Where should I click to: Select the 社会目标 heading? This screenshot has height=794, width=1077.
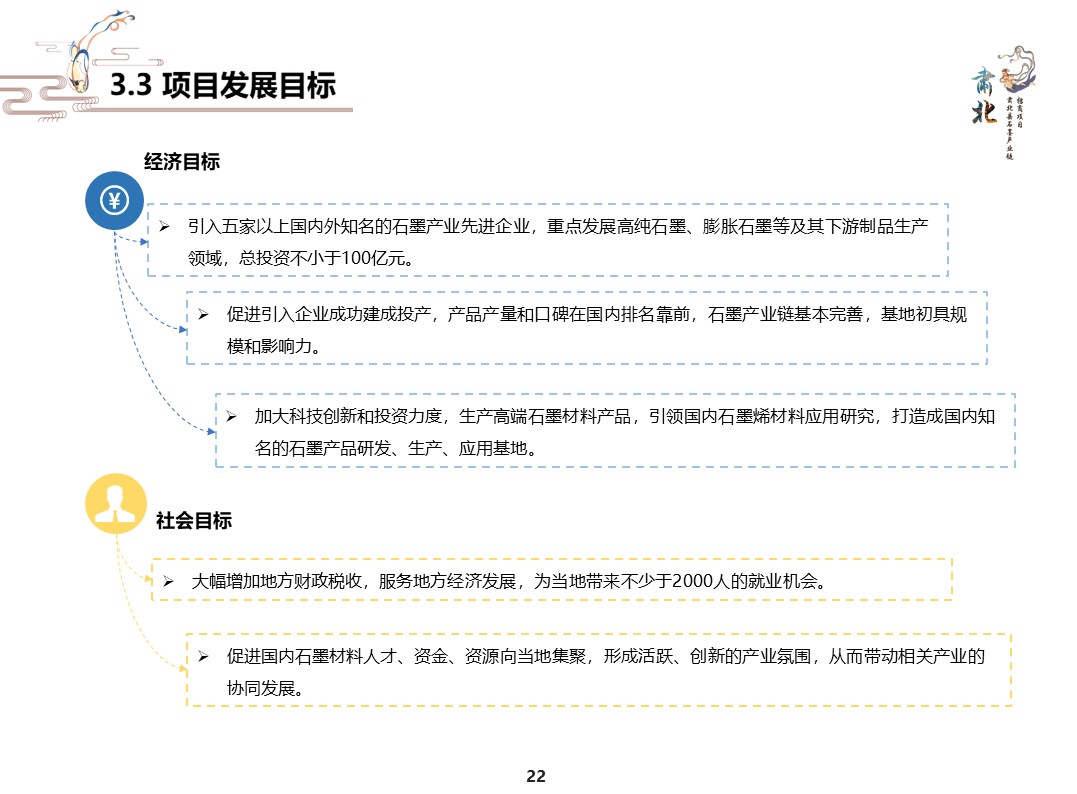click(194, 520)
